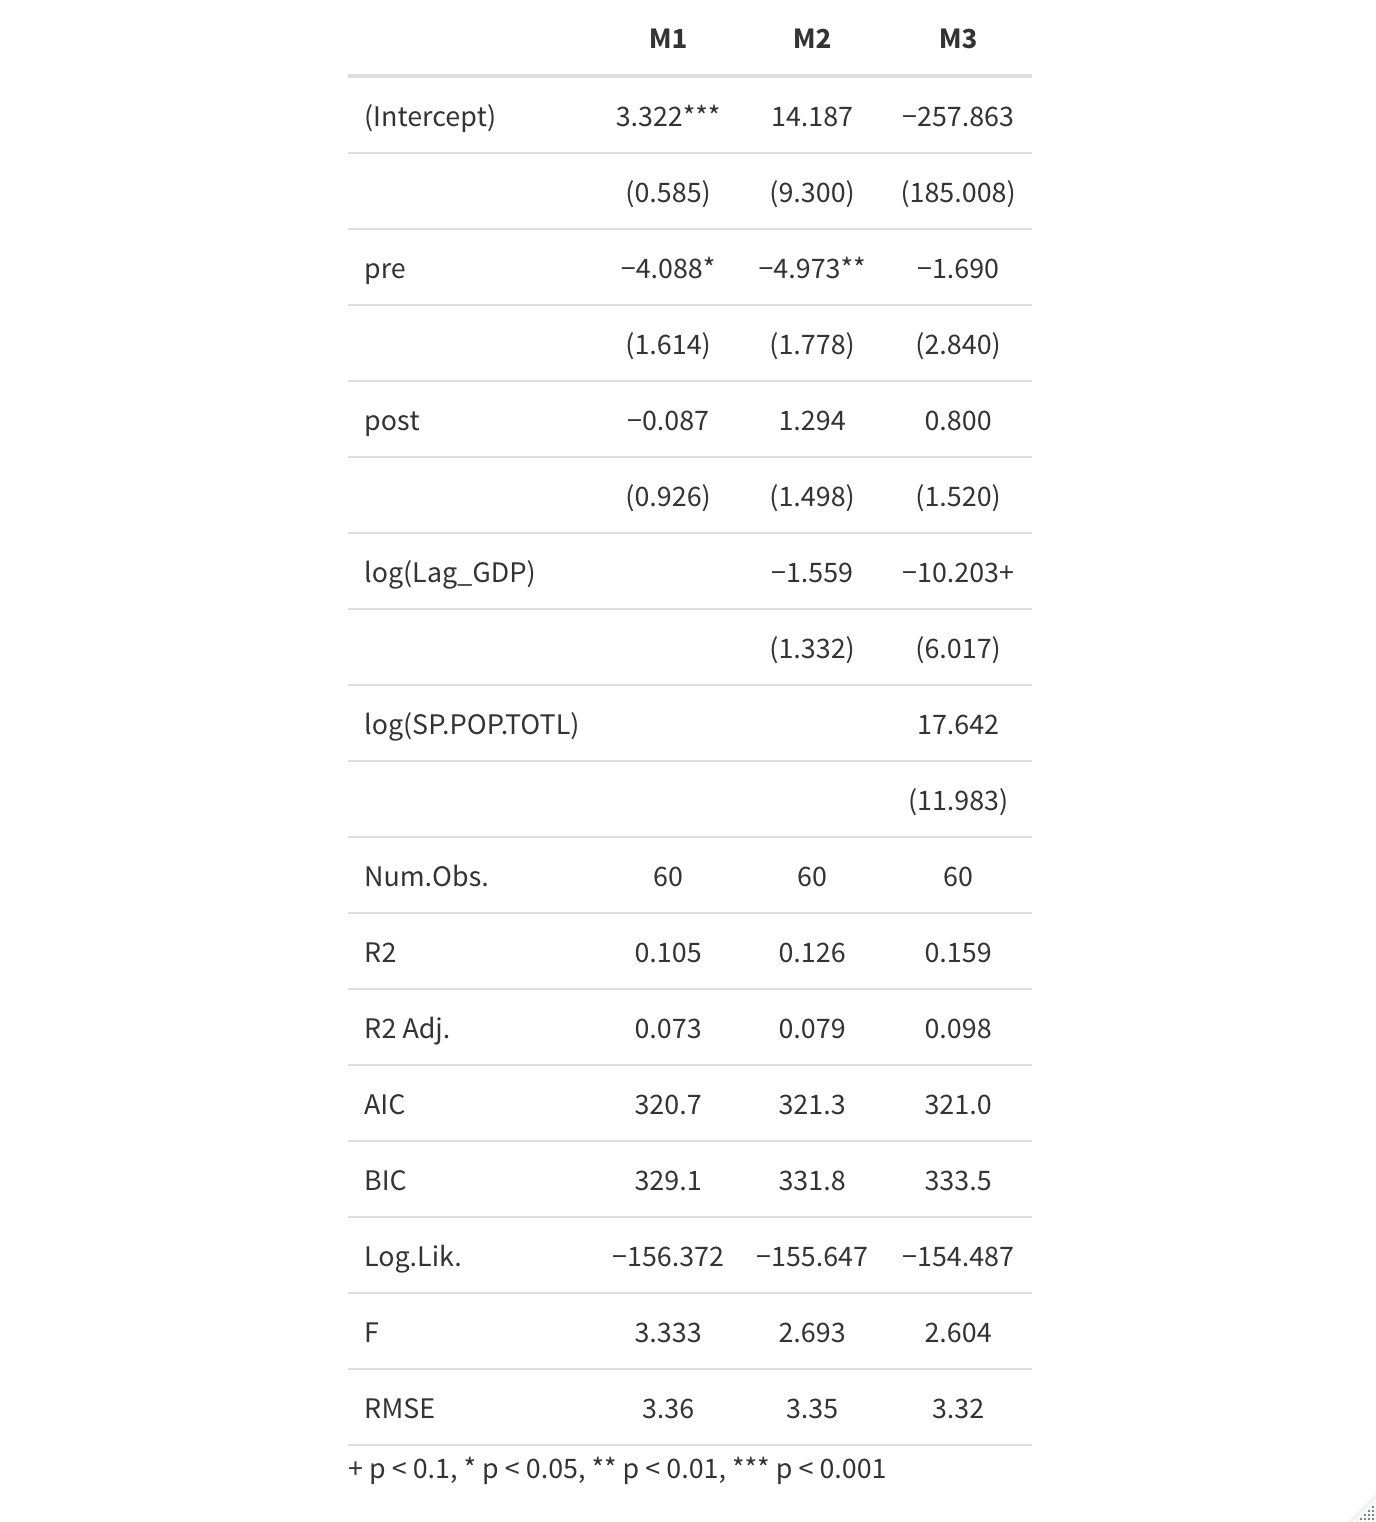
Task: Click the log(SP.POP.TOTL) row label
Action: (x=471, y=725)
